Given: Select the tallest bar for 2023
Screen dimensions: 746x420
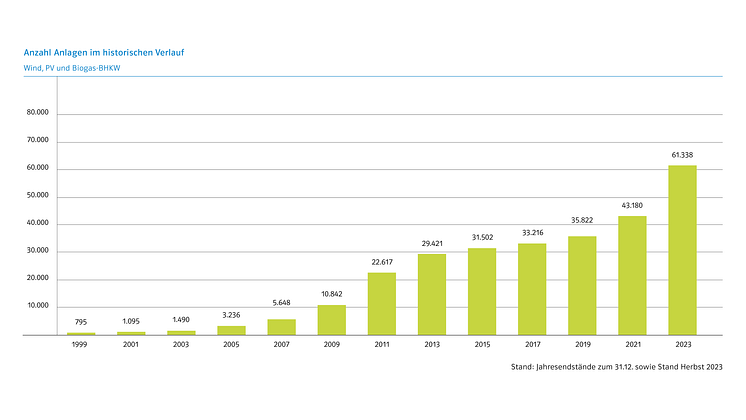Looking at the screenshot, I should point(682,250).
